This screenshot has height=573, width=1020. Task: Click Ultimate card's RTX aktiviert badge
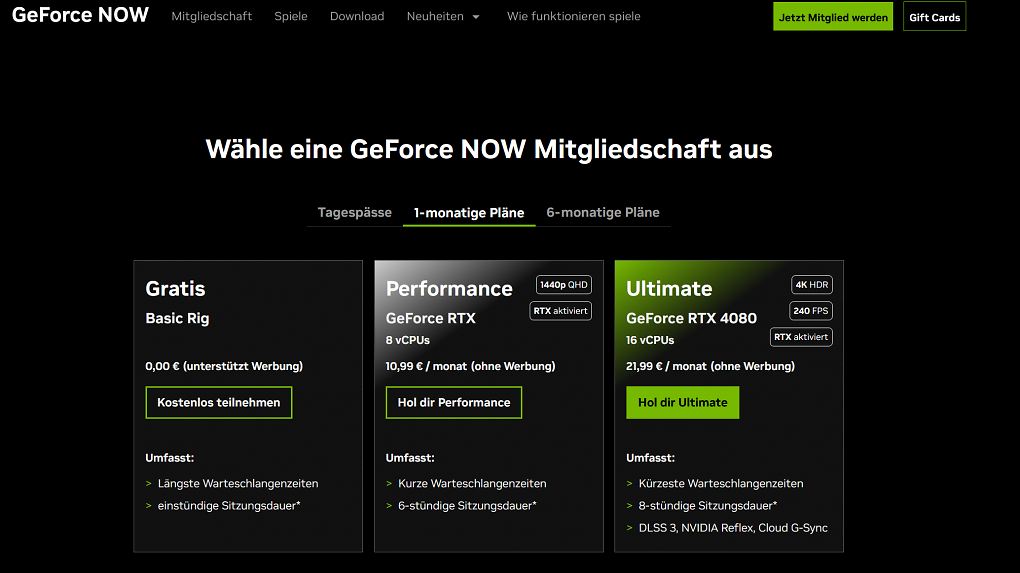coord(801,337)
